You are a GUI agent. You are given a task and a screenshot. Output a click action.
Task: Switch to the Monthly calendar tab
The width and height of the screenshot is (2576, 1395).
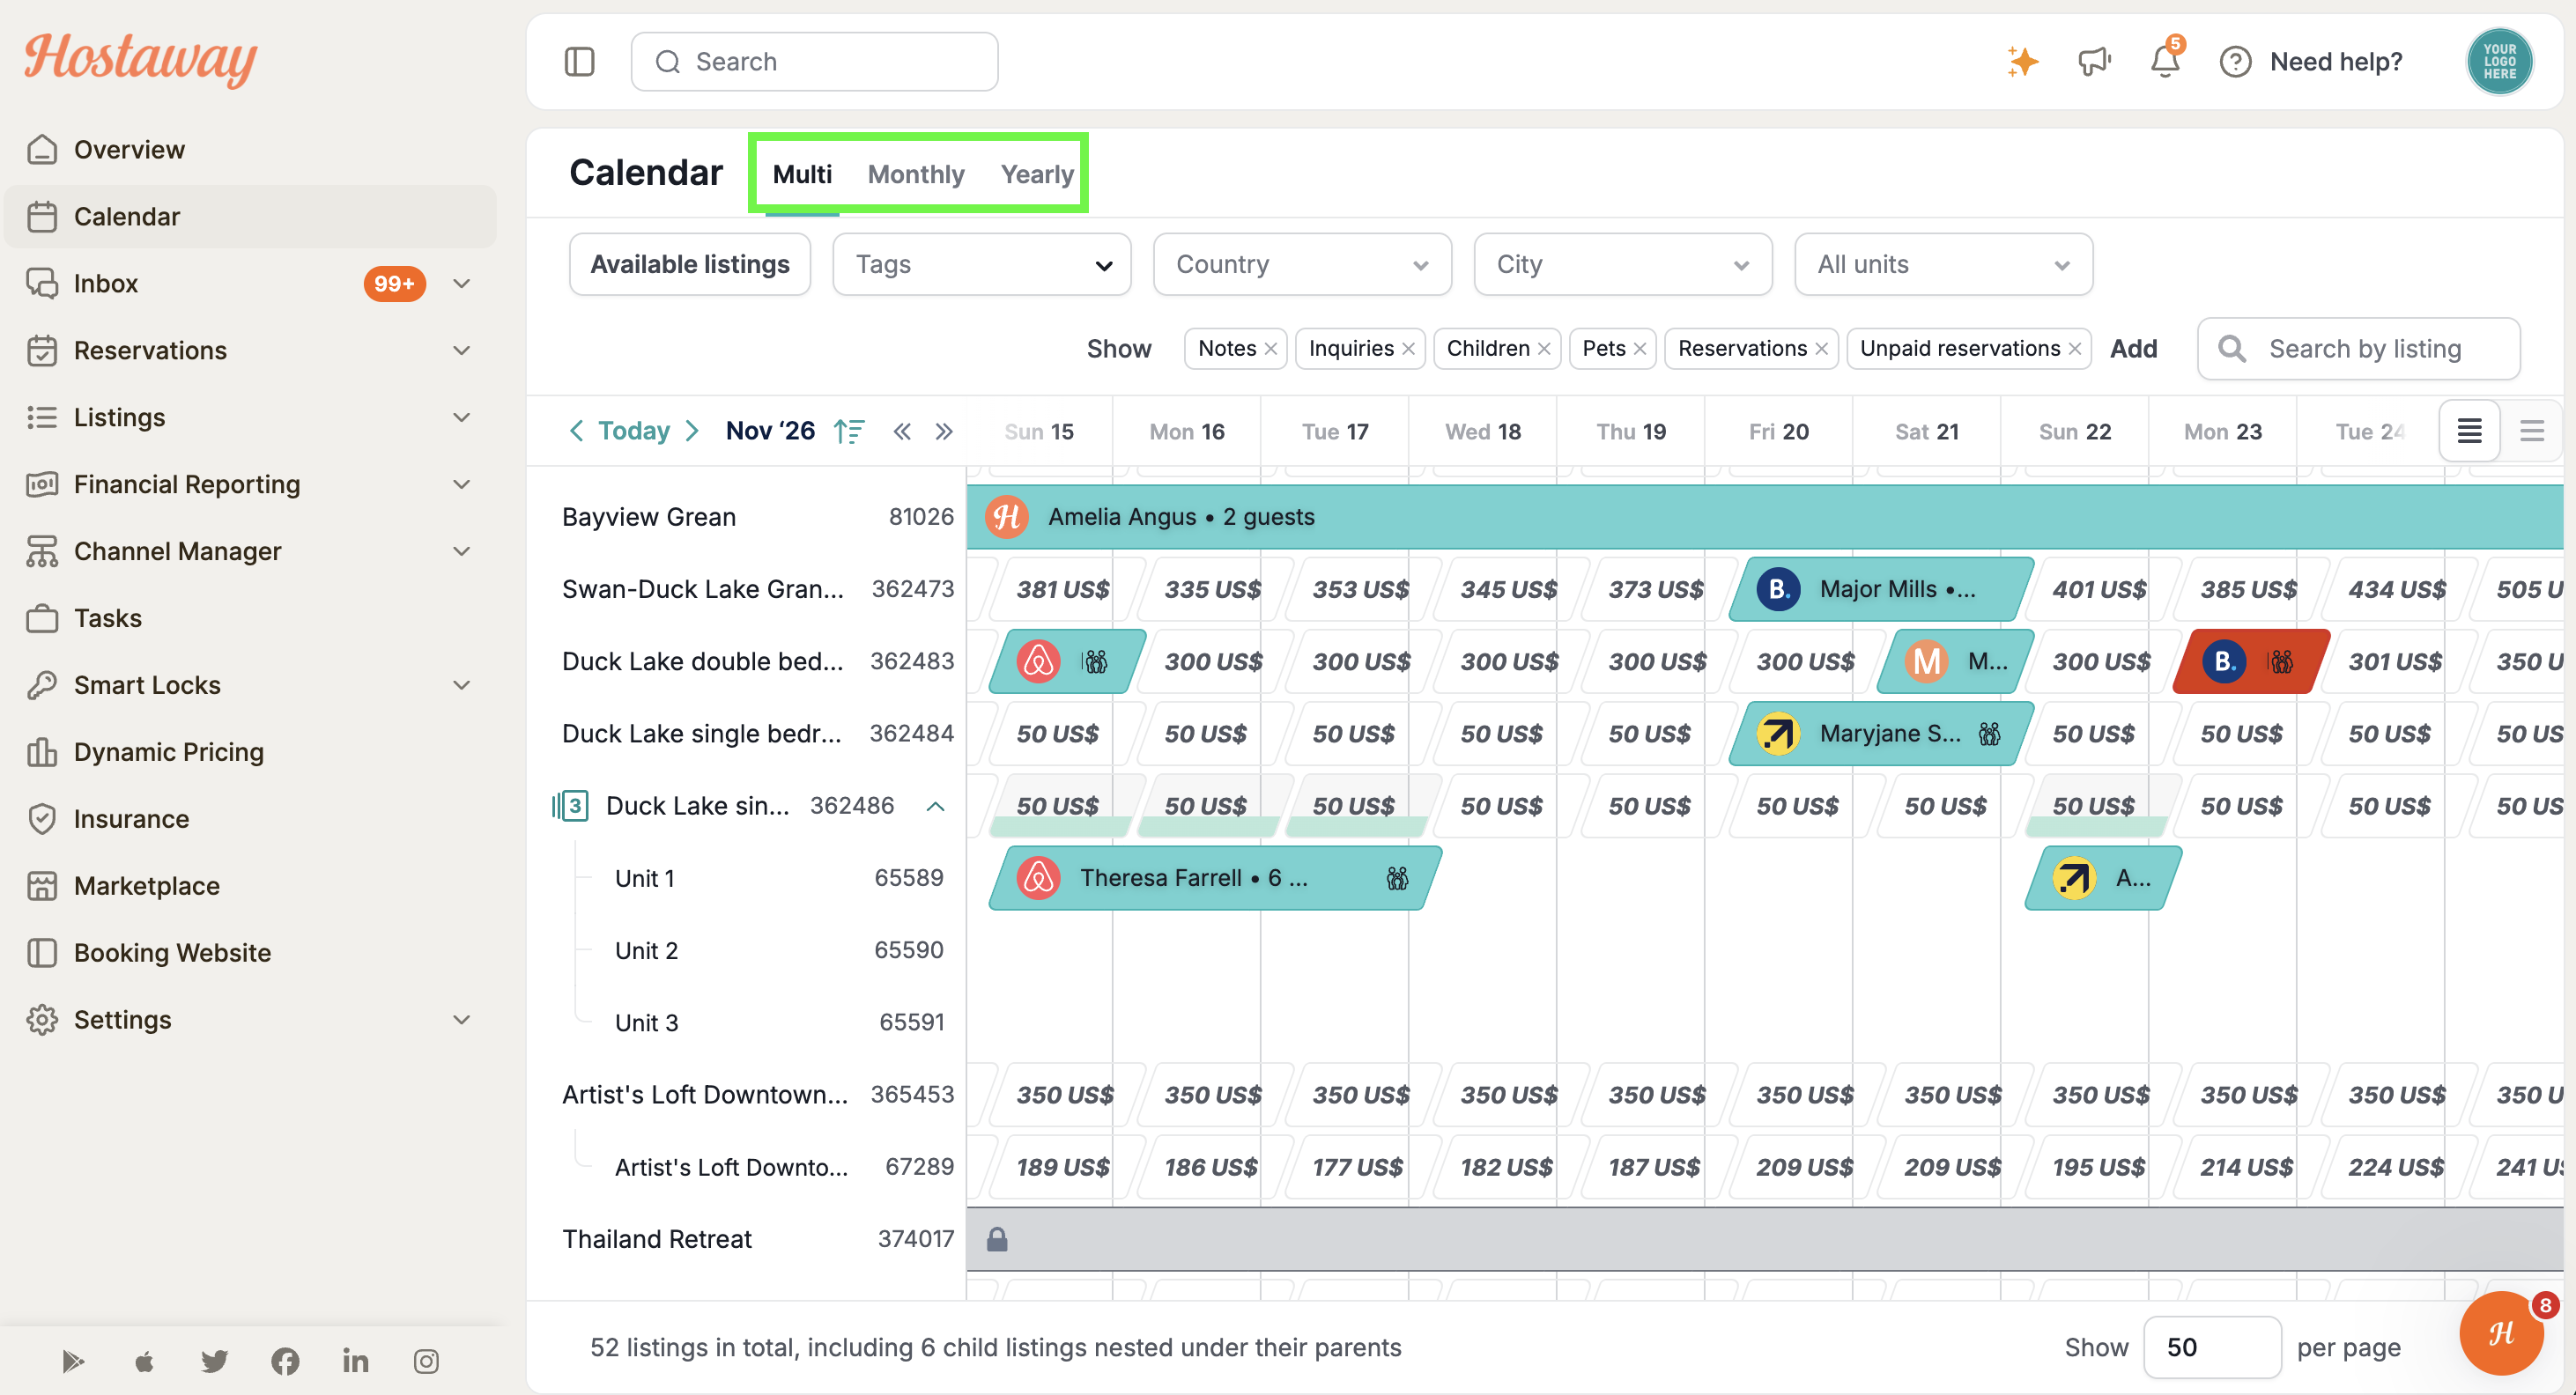pos(916,174)
